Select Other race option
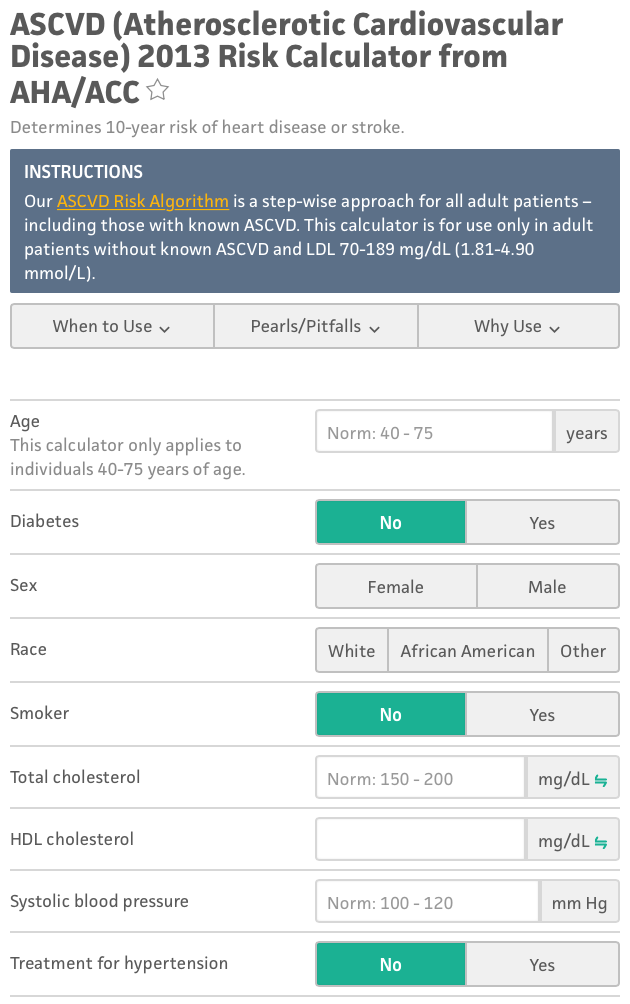Image resolution: width=630 pixels, height=1004 pixels. click(583, 651)
